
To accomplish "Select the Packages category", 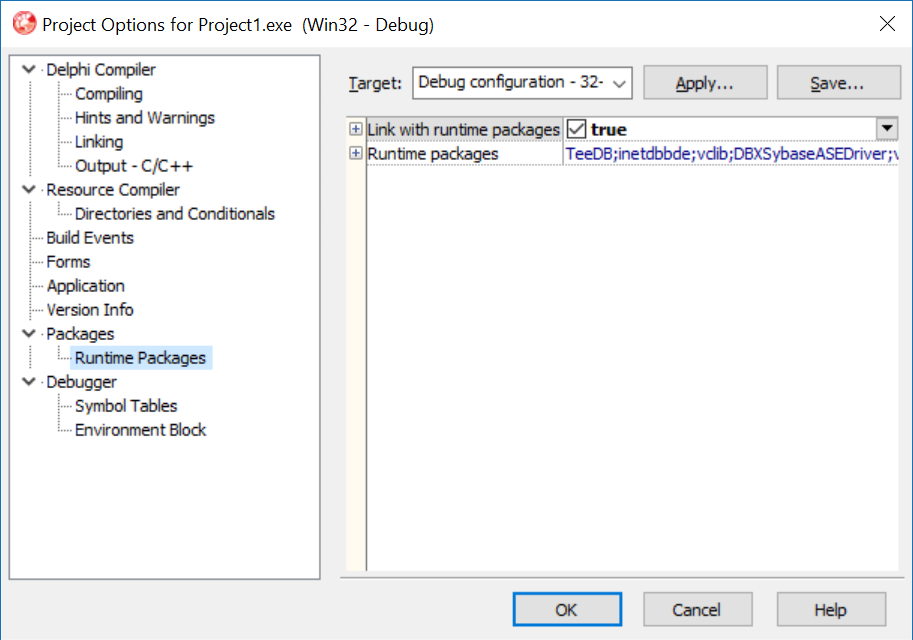I will coord(80,334).
